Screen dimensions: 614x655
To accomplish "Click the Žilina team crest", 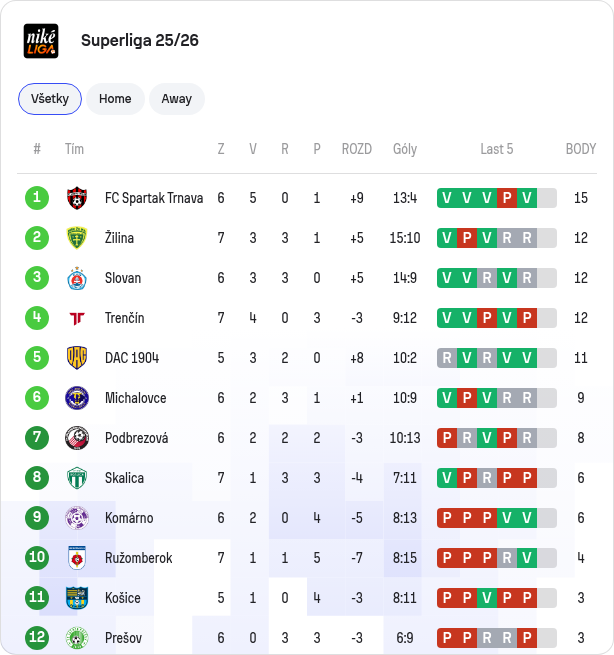I will tap(77, 238).
